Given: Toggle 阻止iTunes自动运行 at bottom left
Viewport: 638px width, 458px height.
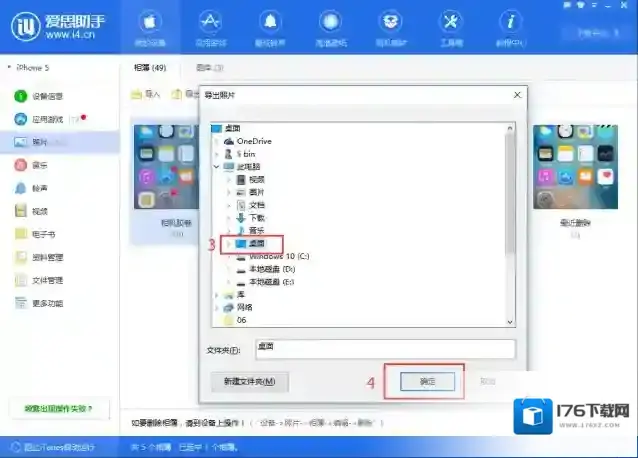Looking at the screenshot, I should click(x=53, y=447).
